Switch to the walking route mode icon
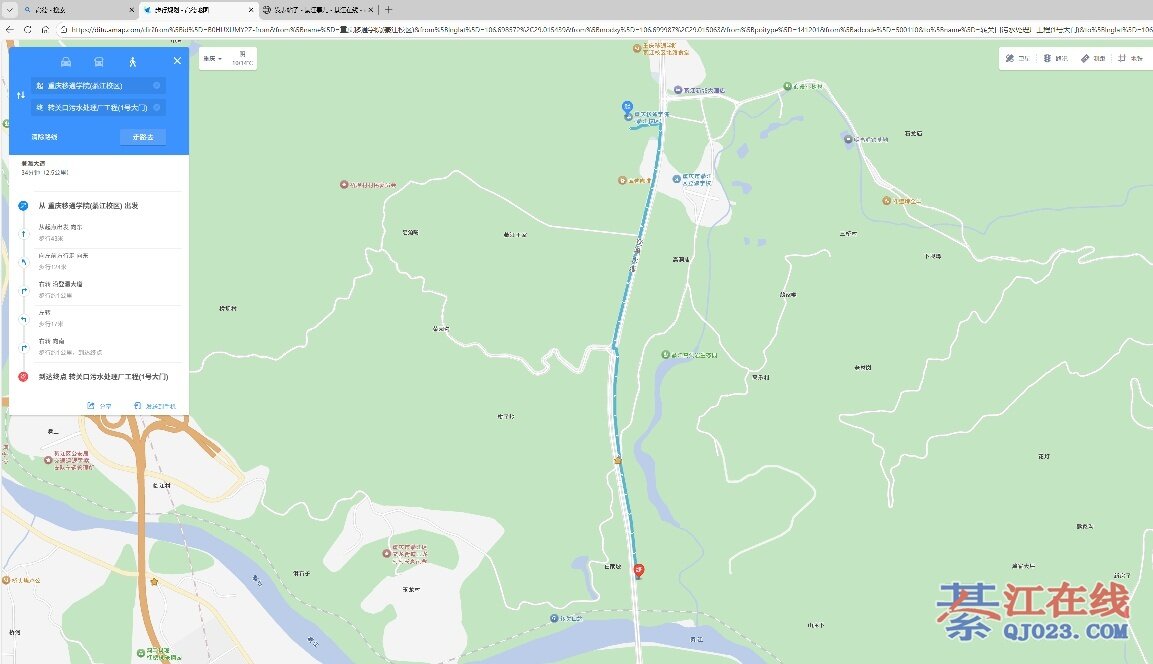 click(132, 62)
